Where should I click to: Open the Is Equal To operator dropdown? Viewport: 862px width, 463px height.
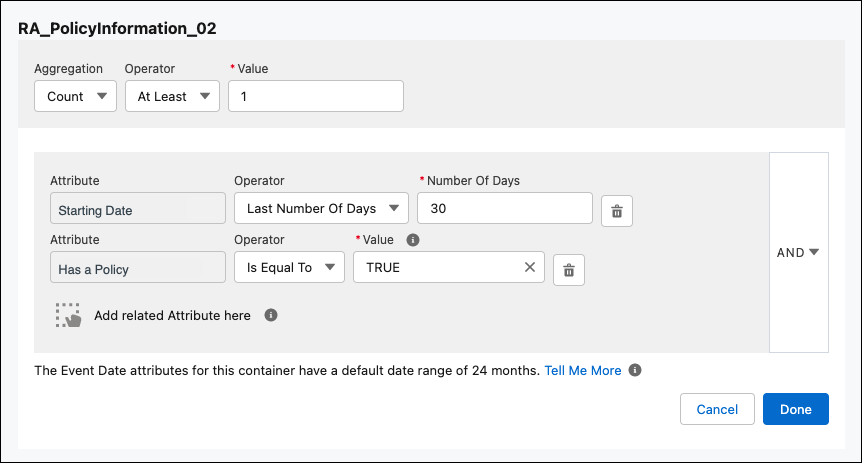click(289, 267)
